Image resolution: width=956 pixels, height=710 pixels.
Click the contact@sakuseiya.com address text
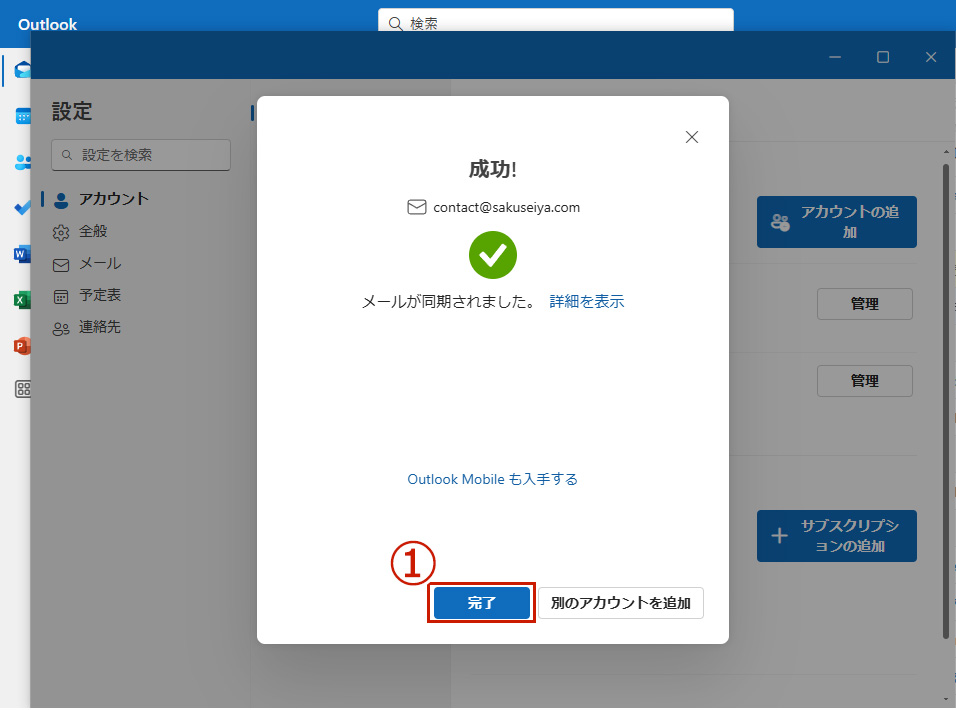(x=507, y=207)
